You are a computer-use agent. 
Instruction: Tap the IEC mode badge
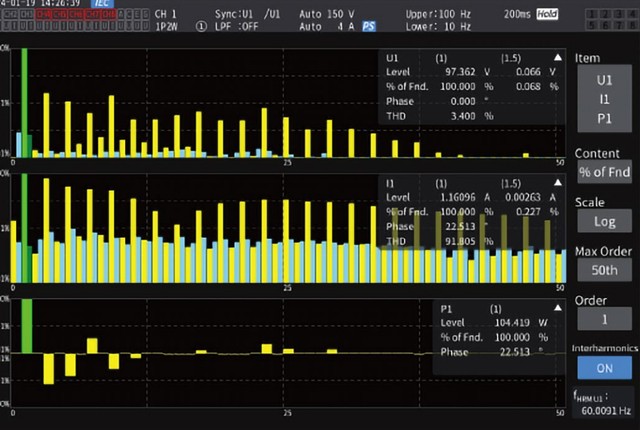[x=102, y=3]
